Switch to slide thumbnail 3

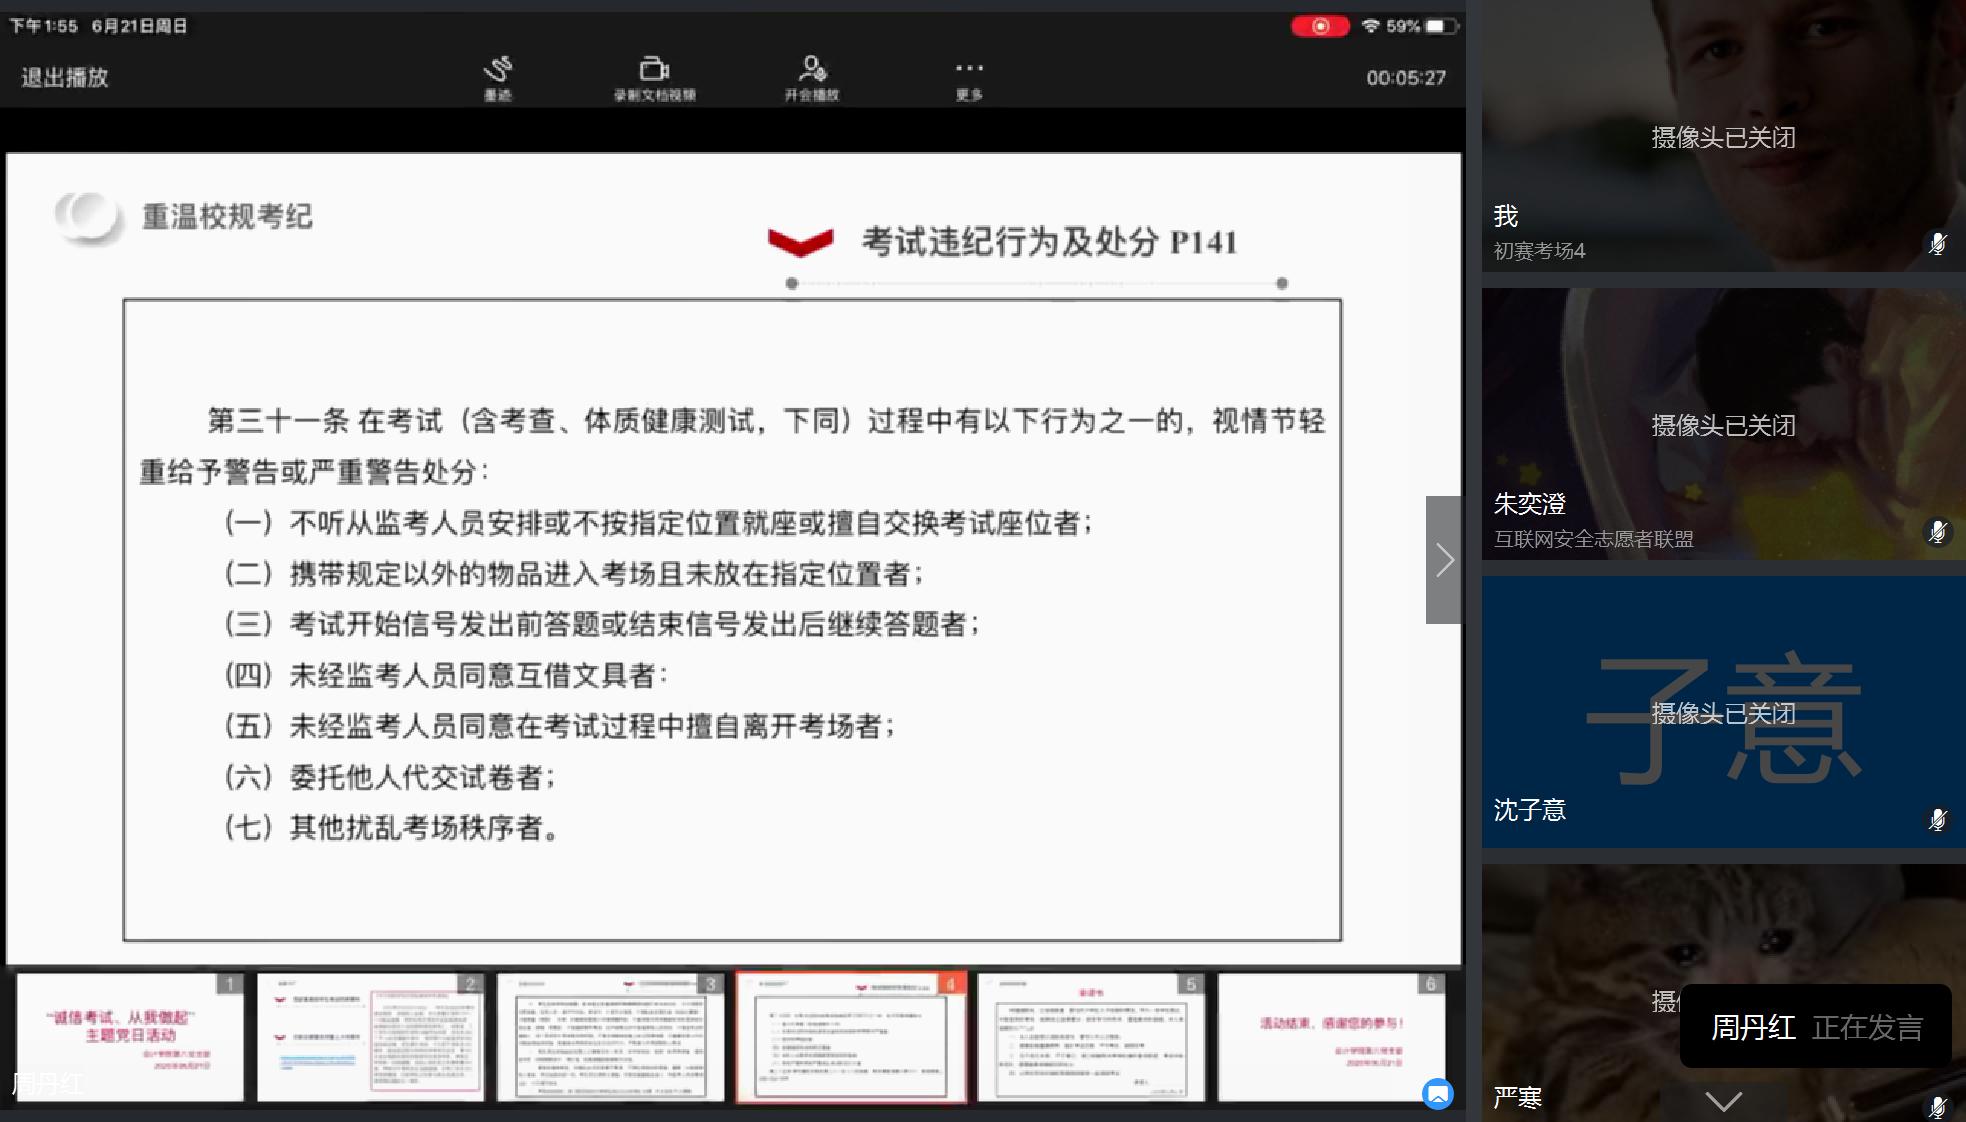[x=610, y=1038]
